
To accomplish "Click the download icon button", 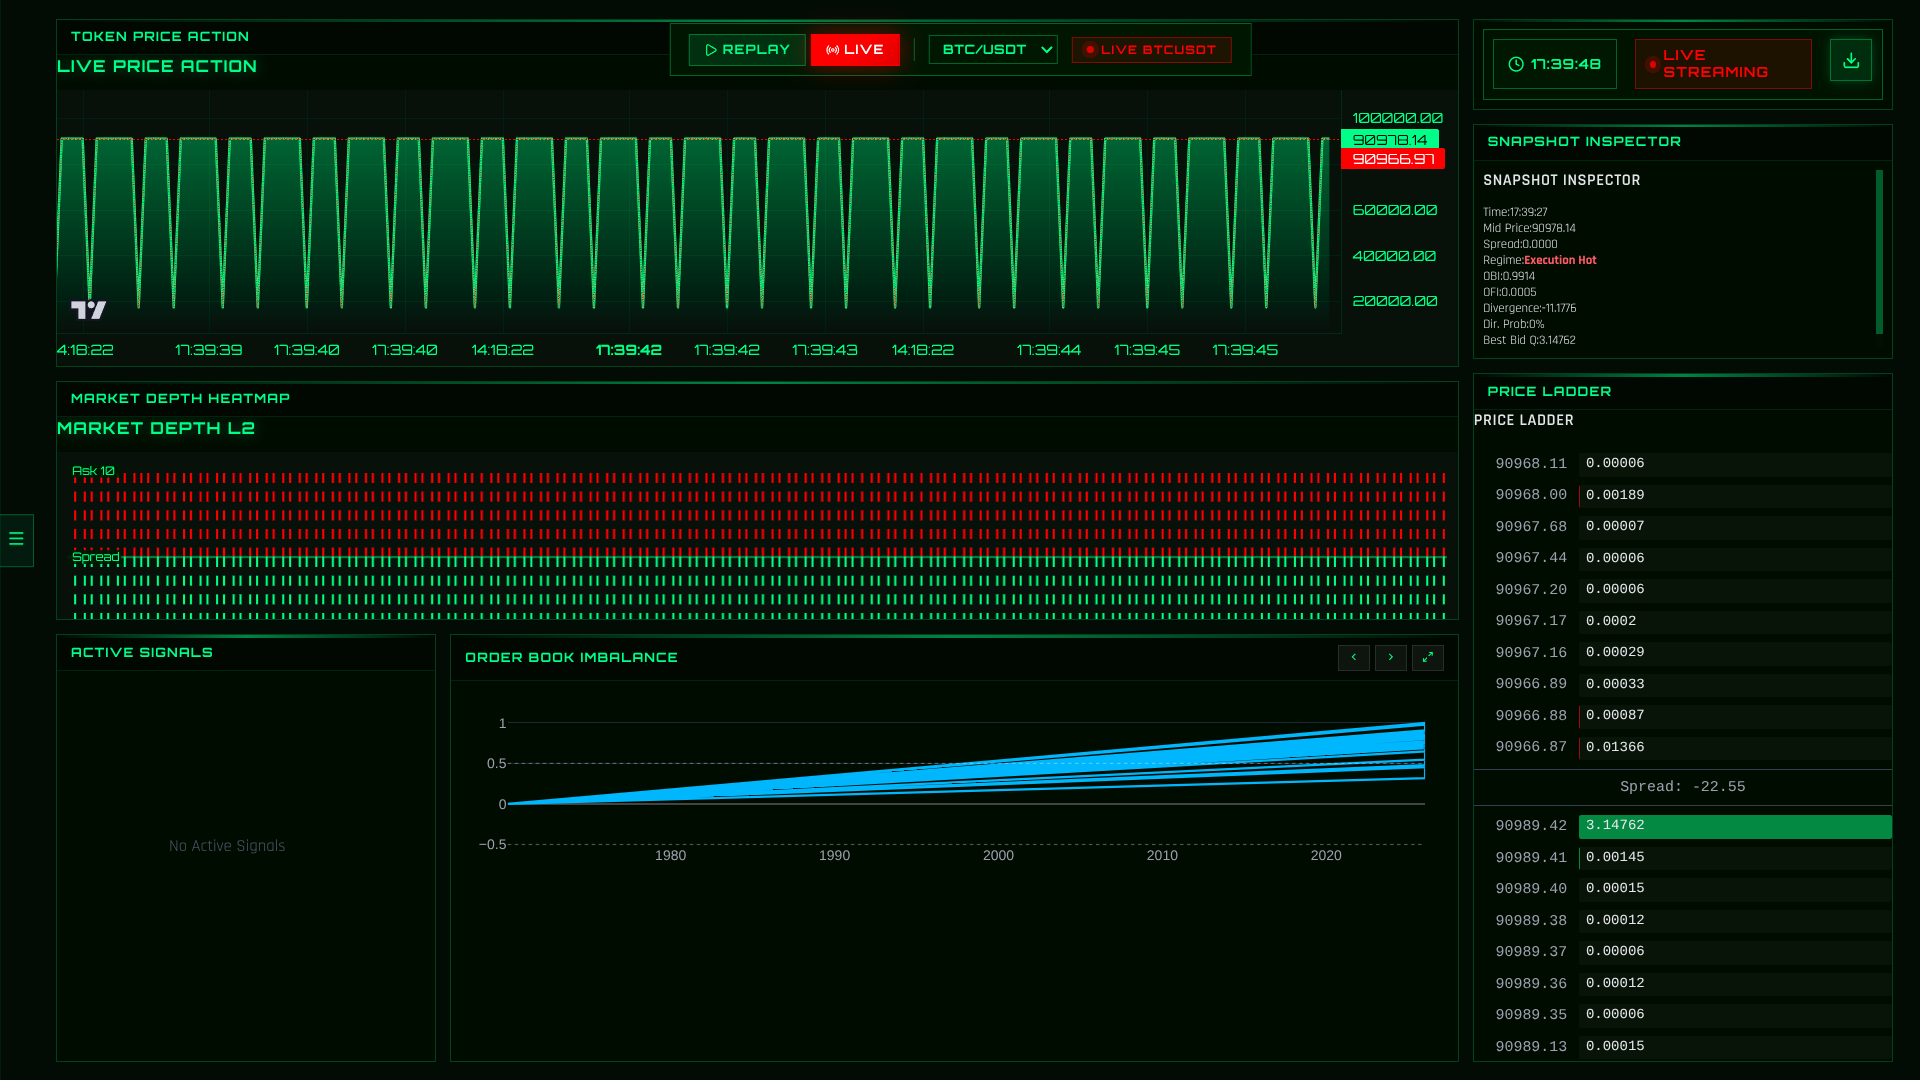I will pyautogui.click(x=1850, y=61).
